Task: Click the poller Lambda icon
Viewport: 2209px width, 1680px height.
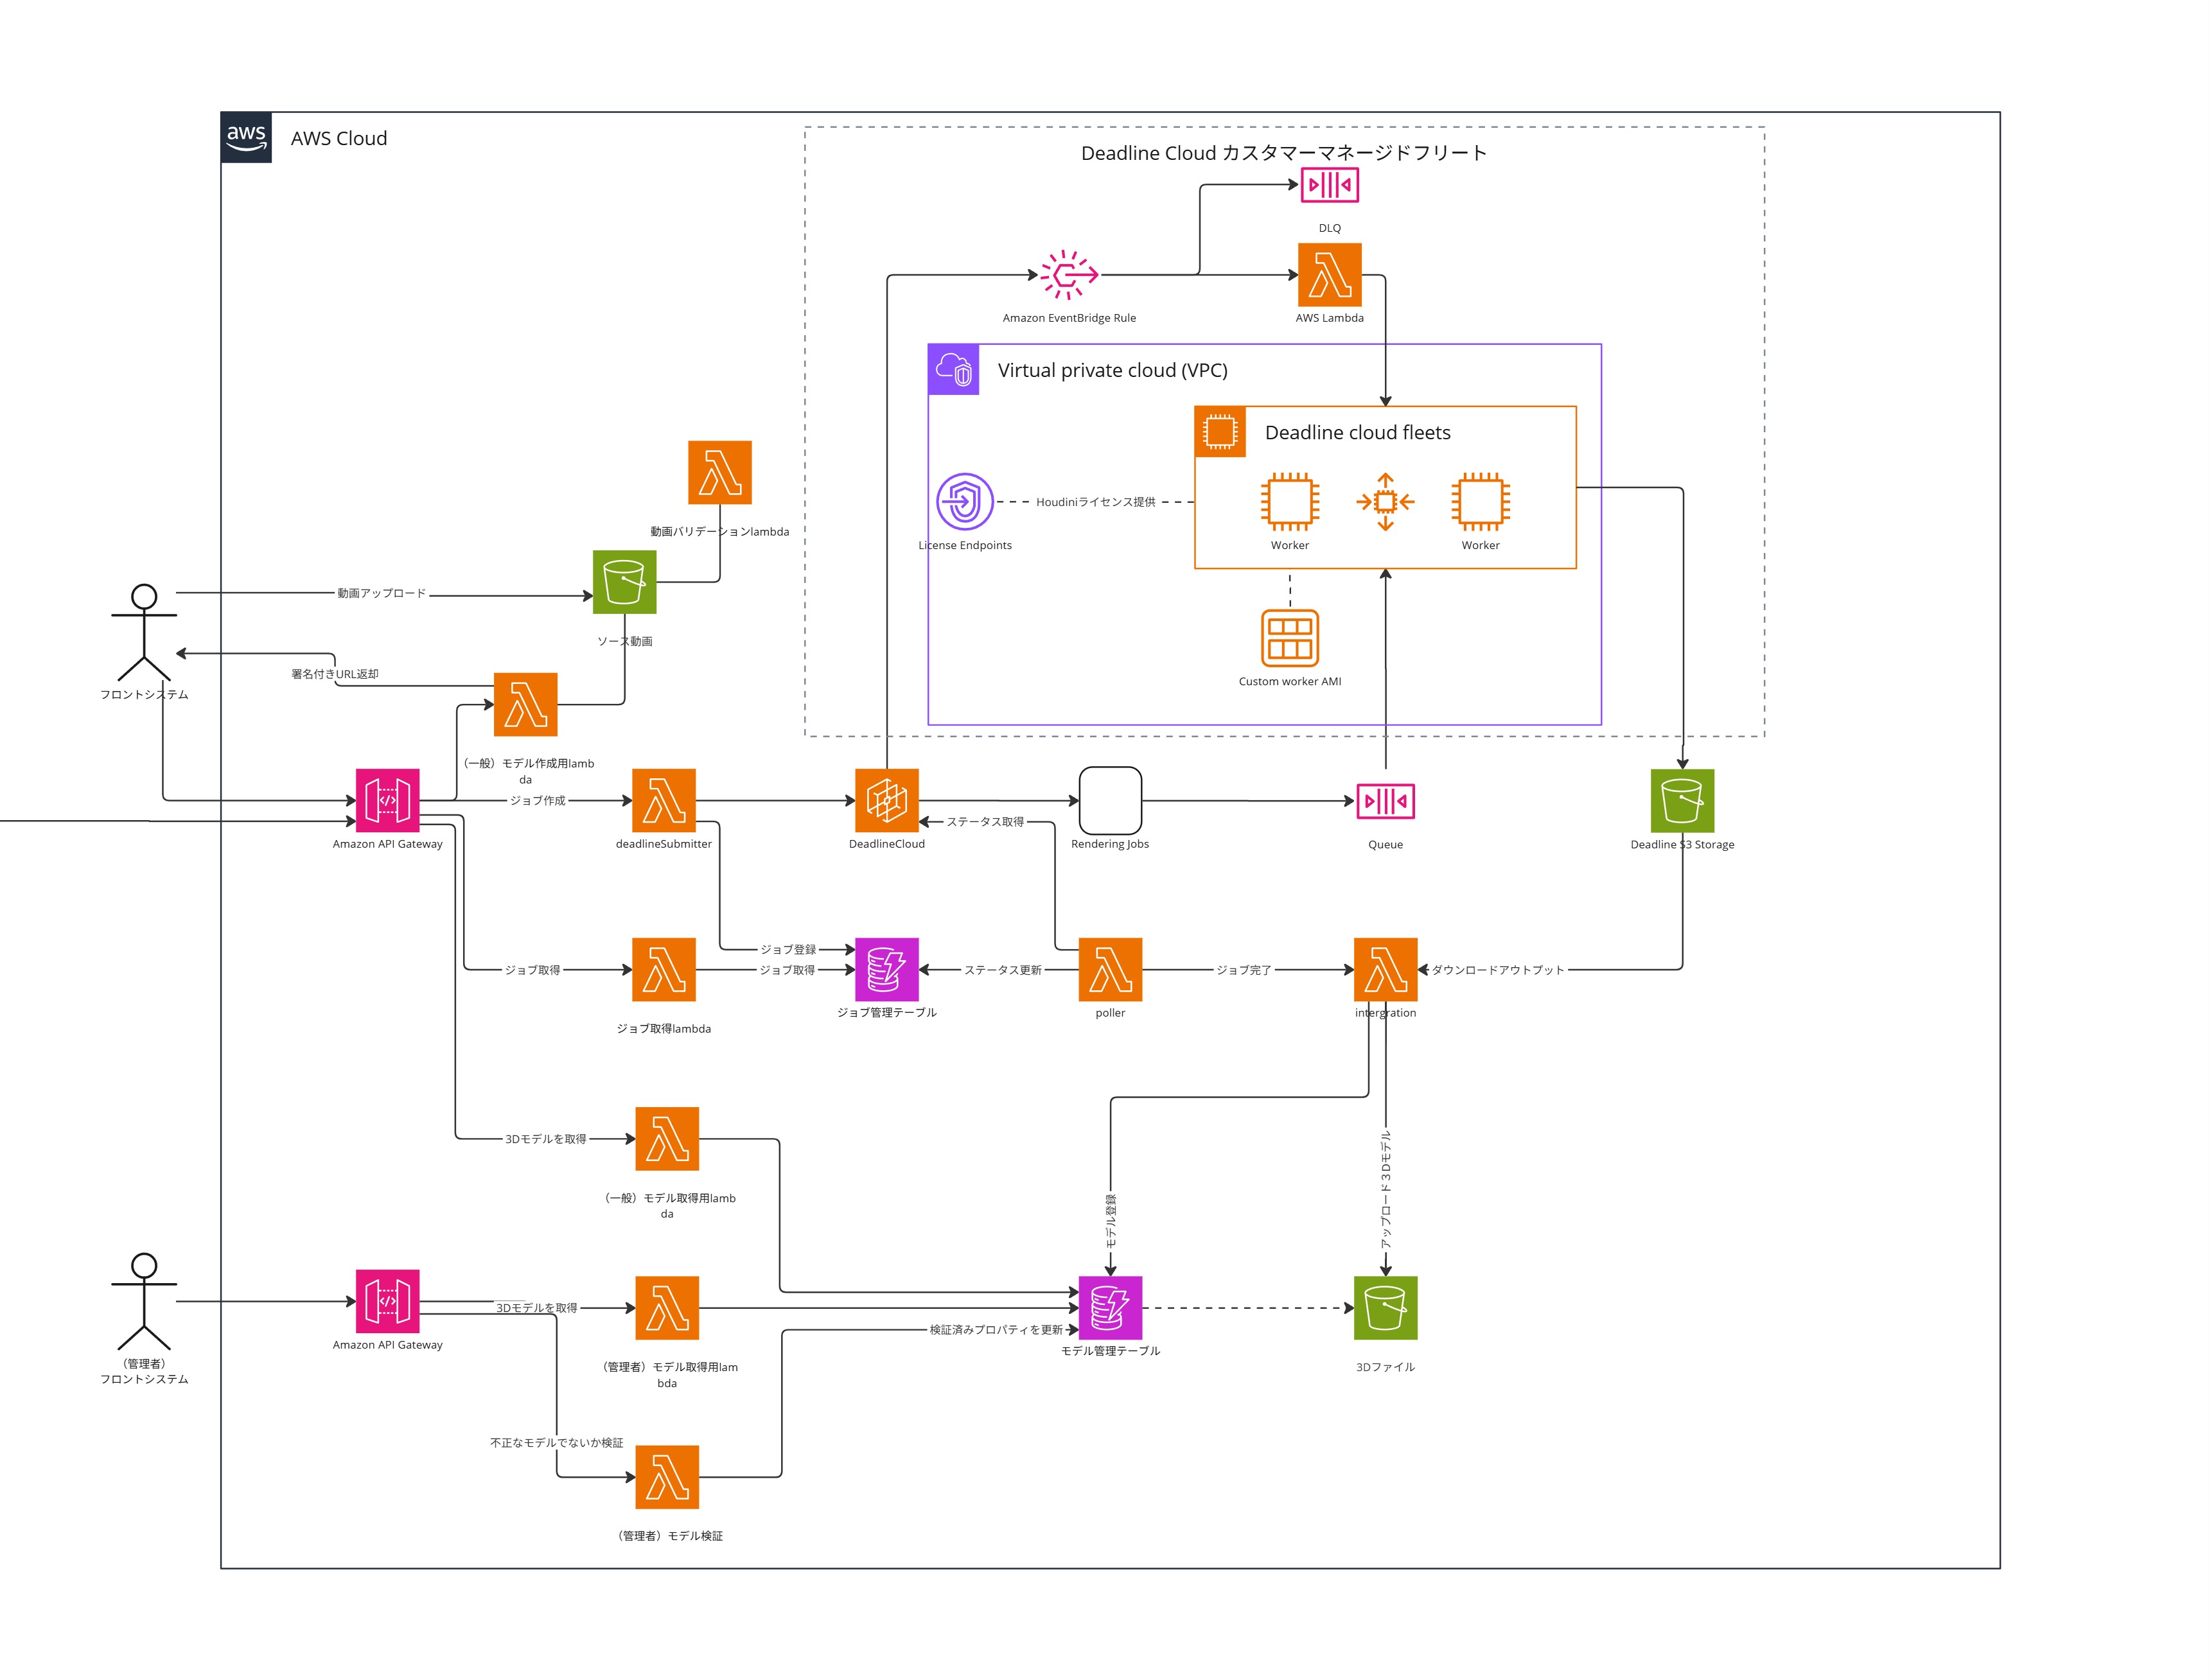Action: tap(1110, 969)
